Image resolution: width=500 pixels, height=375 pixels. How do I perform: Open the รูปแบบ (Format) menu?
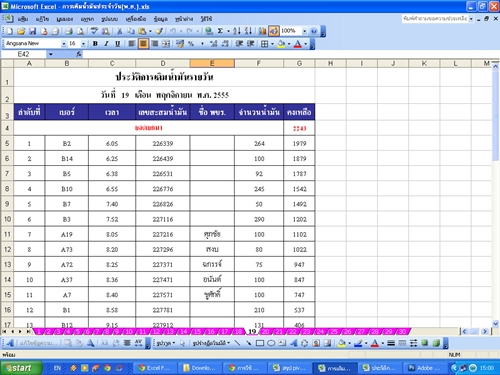[110, 19]
